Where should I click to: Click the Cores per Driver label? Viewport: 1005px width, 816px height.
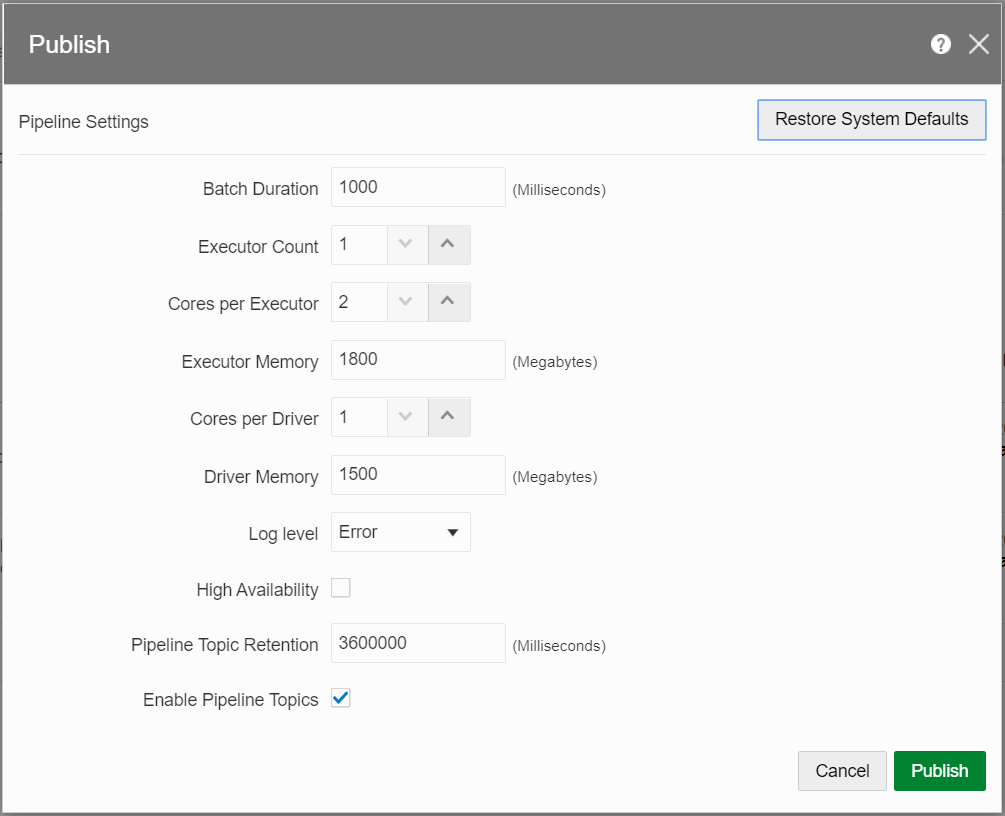[254, 419]
